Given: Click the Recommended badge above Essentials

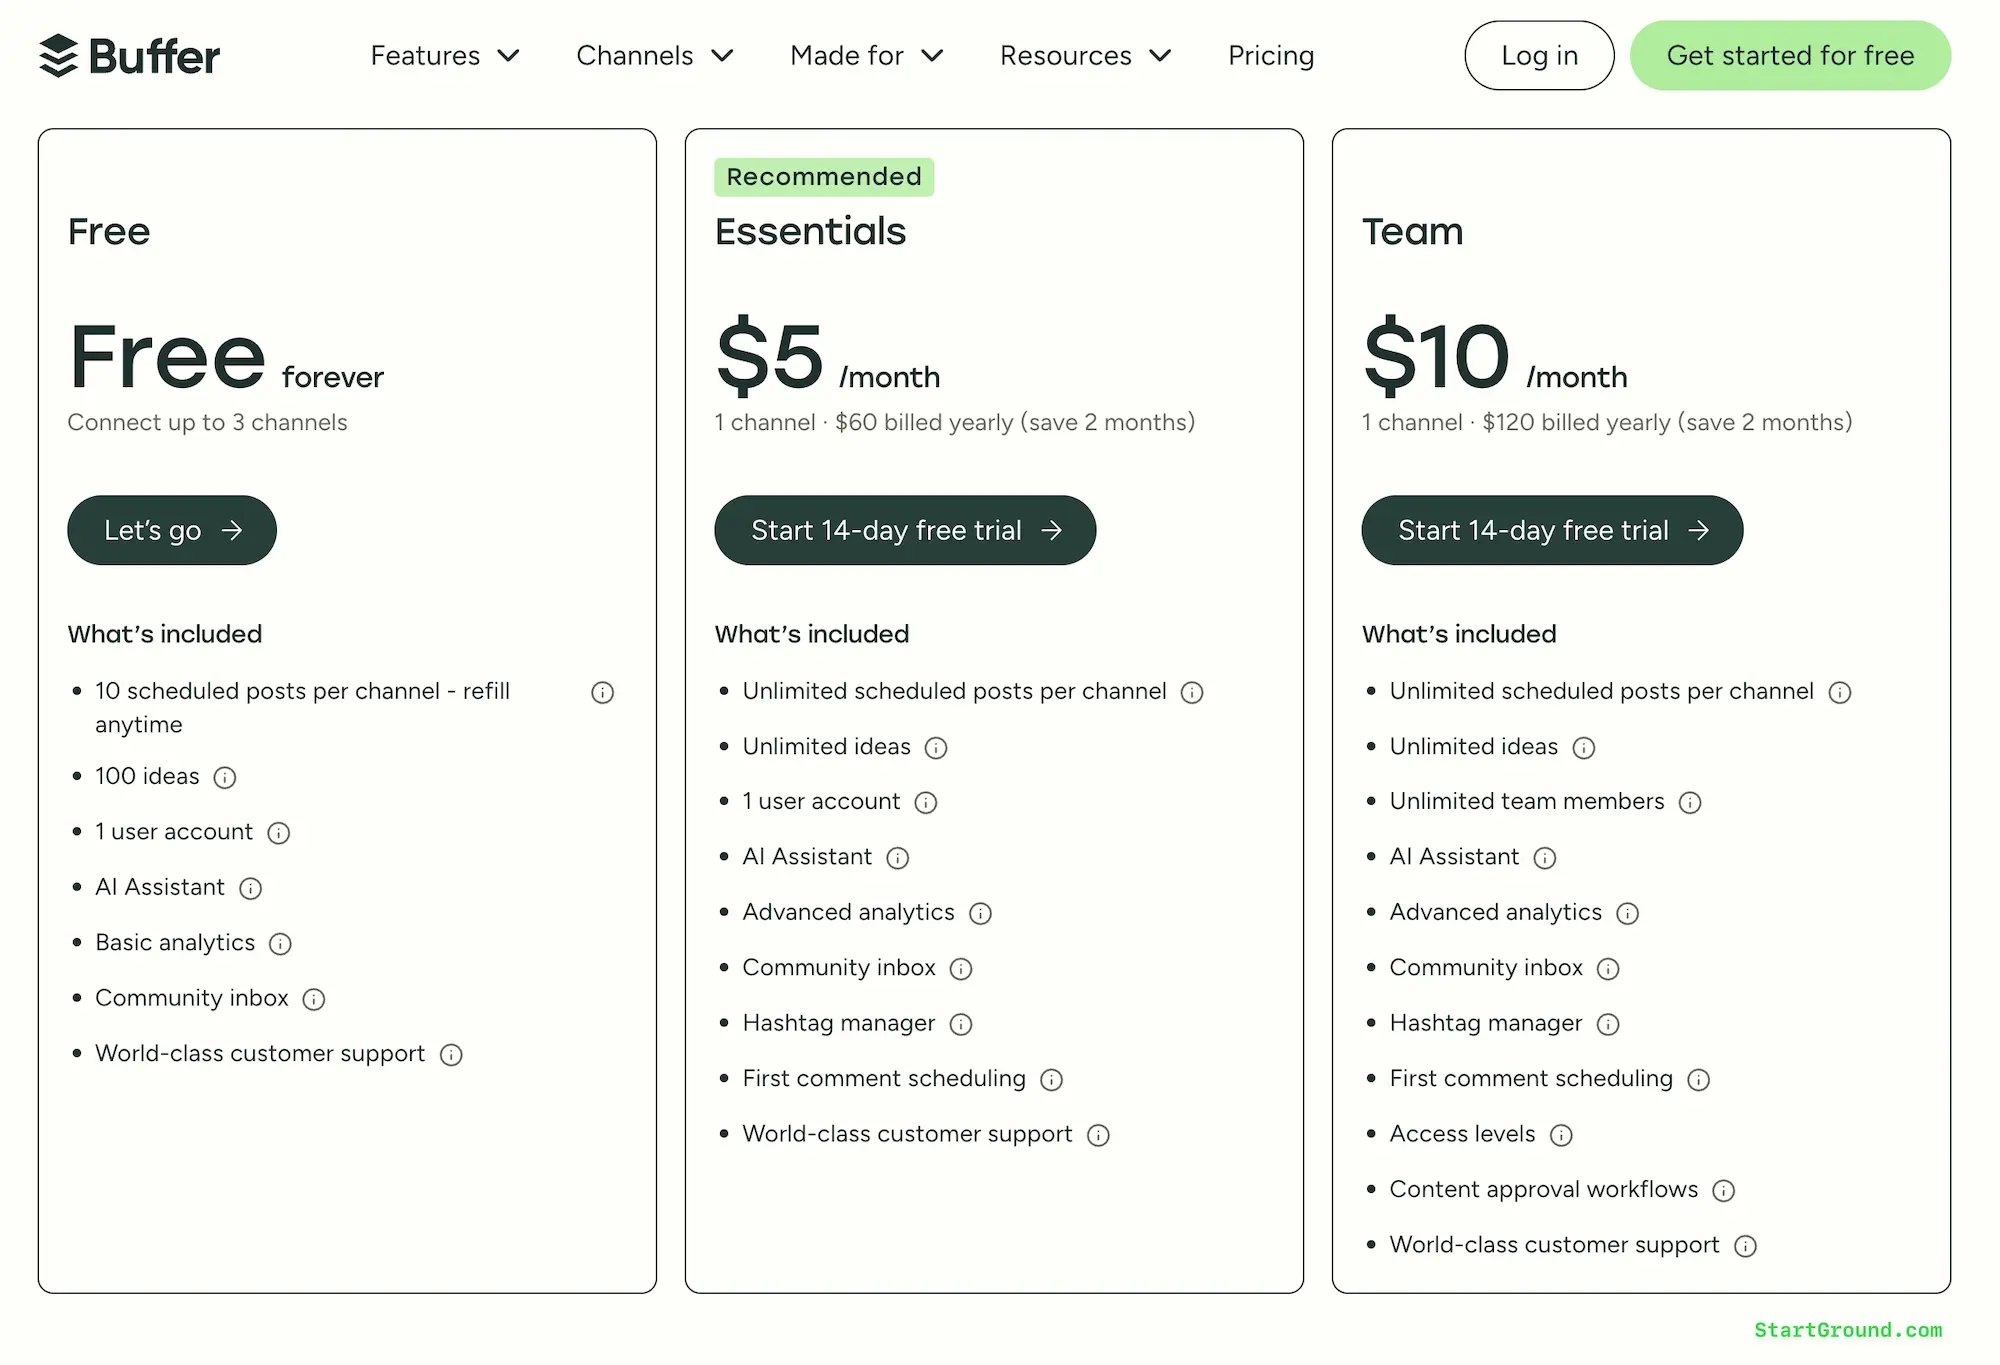Looking at the screenshot, I should click(823, 177).
